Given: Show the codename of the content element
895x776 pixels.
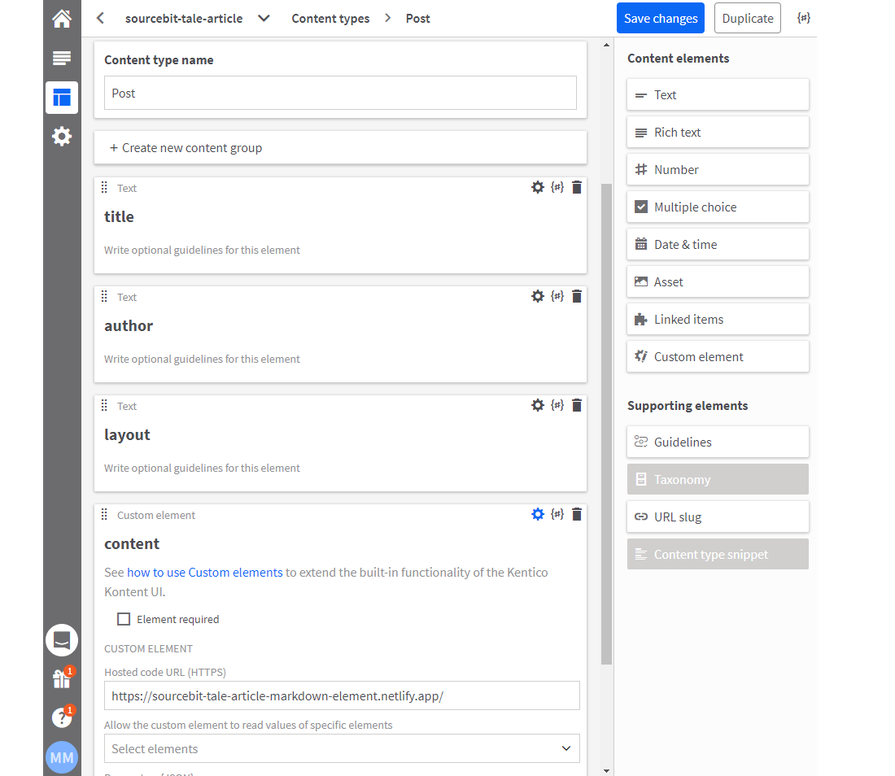Looking at the screenshot, I should 557,514.
